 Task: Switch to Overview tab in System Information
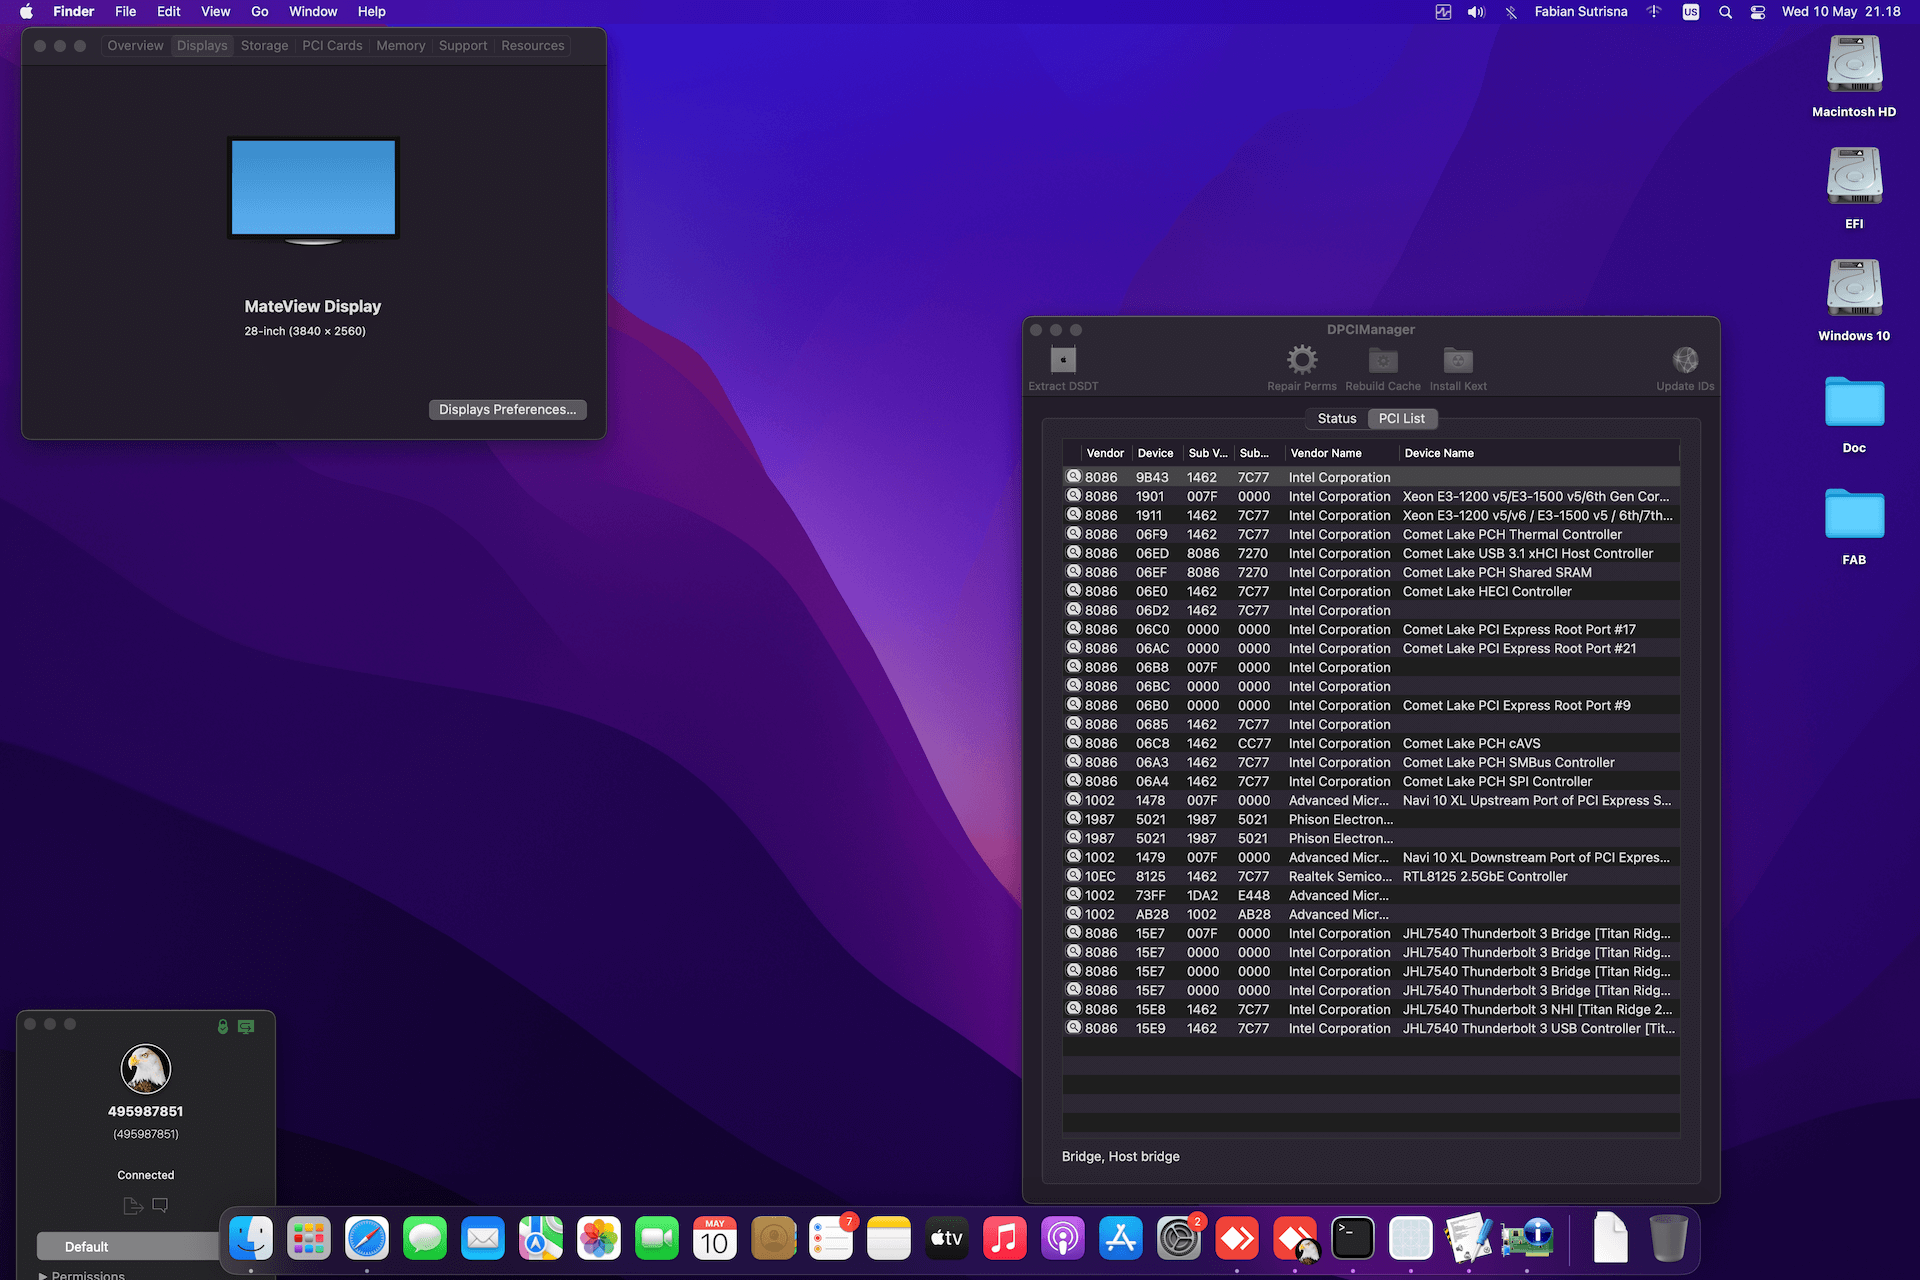coord(135,46)
